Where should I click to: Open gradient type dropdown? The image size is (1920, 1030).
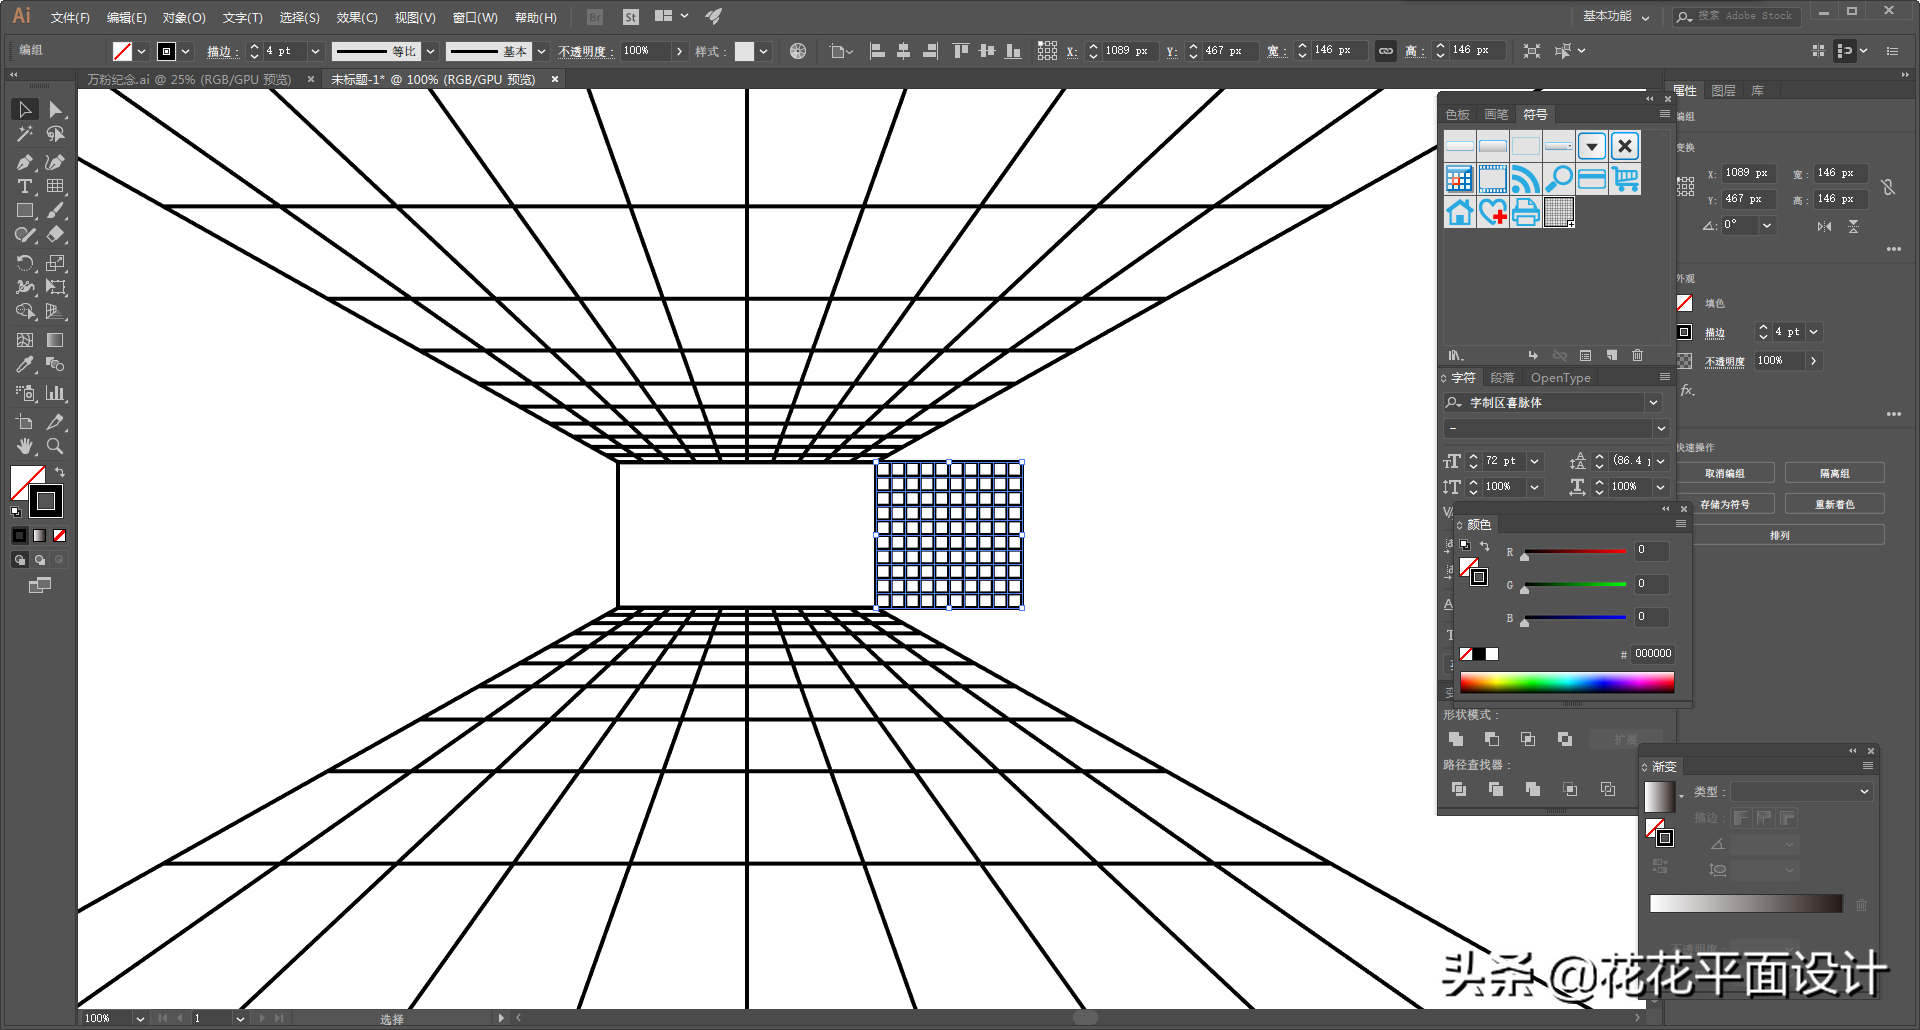click(1864, 791)
